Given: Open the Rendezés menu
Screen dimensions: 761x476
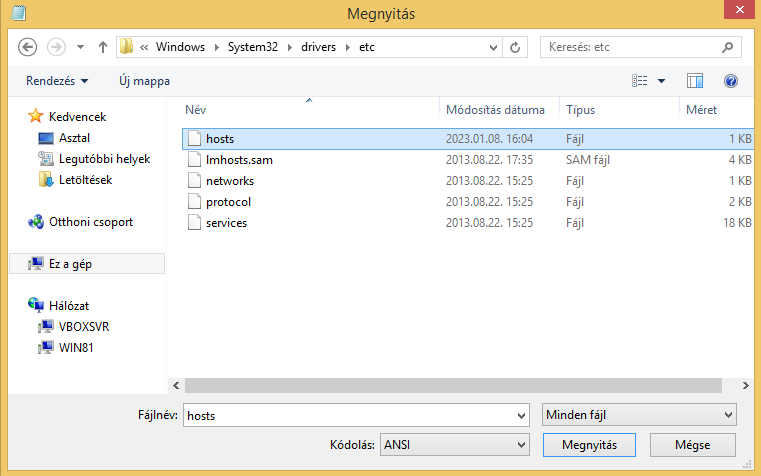Looking at the screenshot, I should (x=57, y=81).
